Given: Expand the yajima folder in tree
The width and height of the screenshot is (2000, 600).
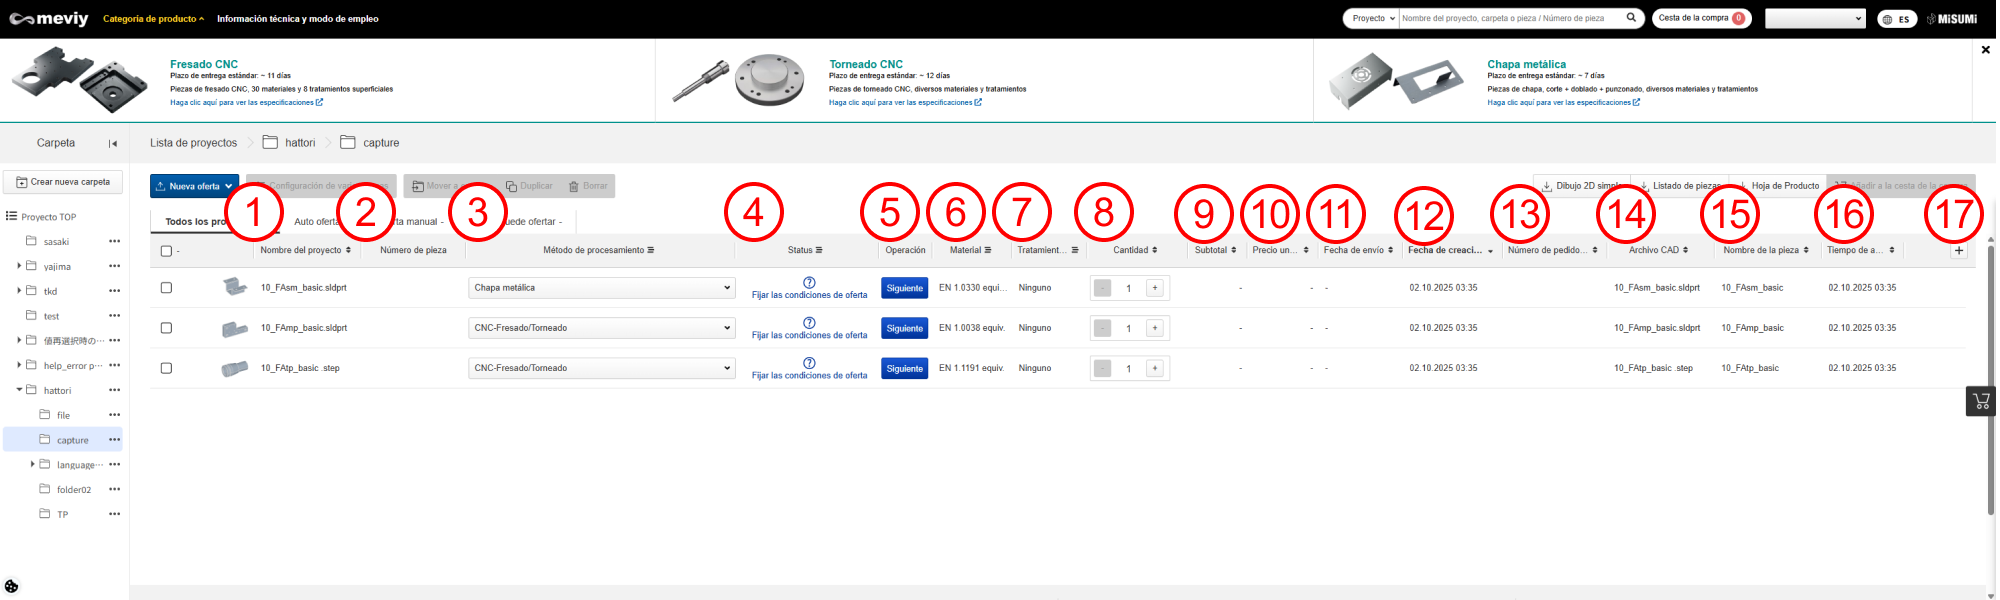Looking at the screenshot, I should point(19,266).
